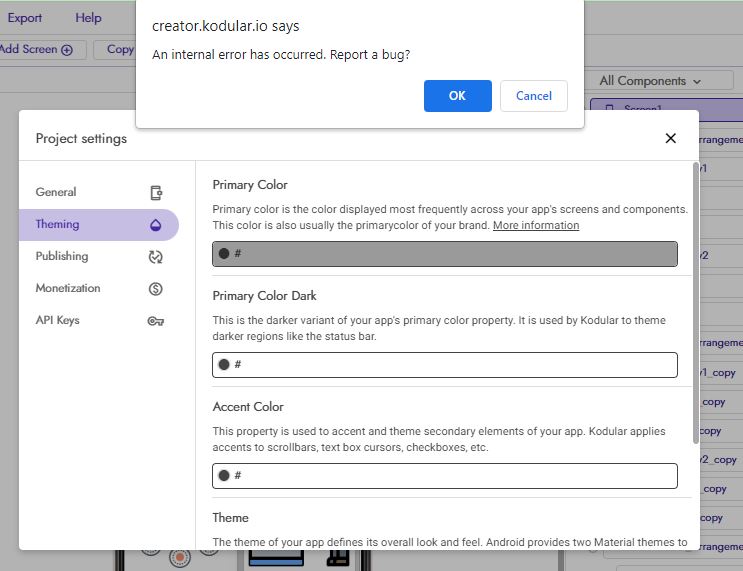Image resolution: width=743 pixels, height=571 pixels.
Task: Open the General settings tab
Action: tap(56, 192)
